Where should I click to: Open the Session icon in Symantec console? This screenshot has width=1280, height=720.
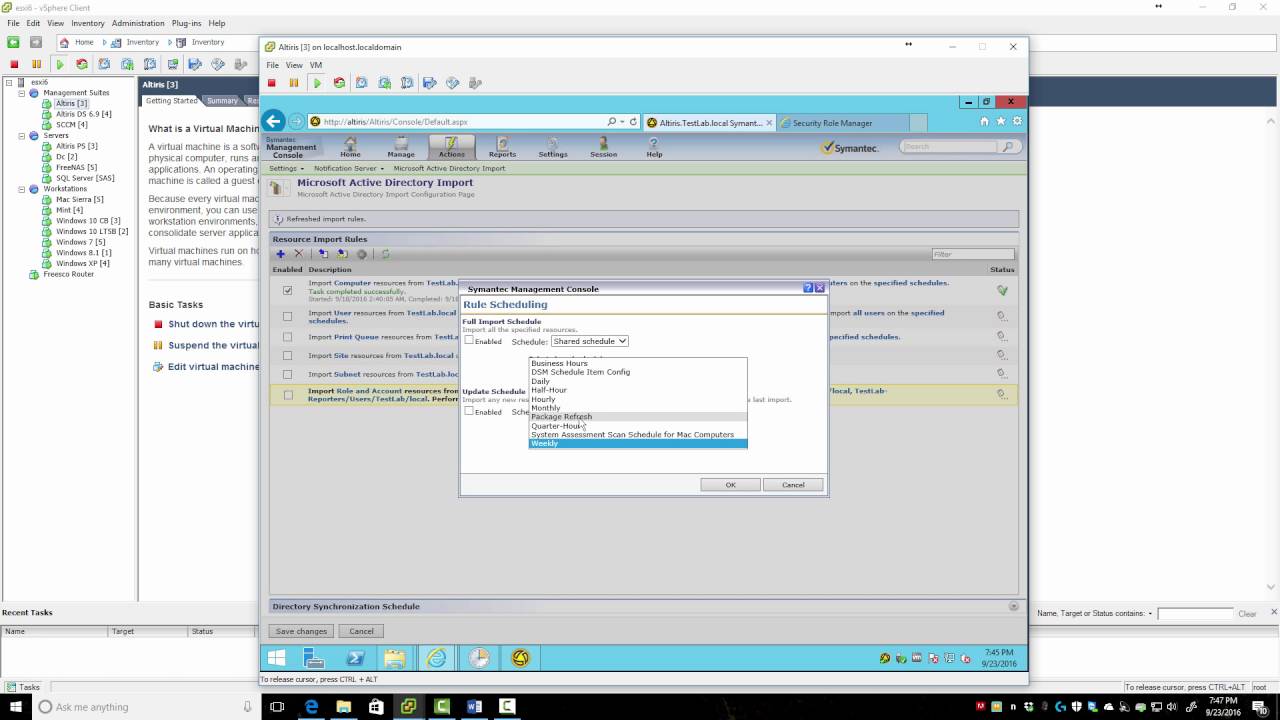pyautogui.click(x=603, y=147)
